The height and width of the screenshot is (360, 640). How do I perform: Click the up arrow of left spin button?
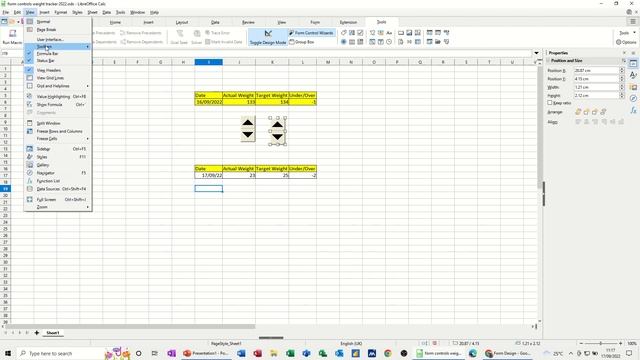coord(248,122)
